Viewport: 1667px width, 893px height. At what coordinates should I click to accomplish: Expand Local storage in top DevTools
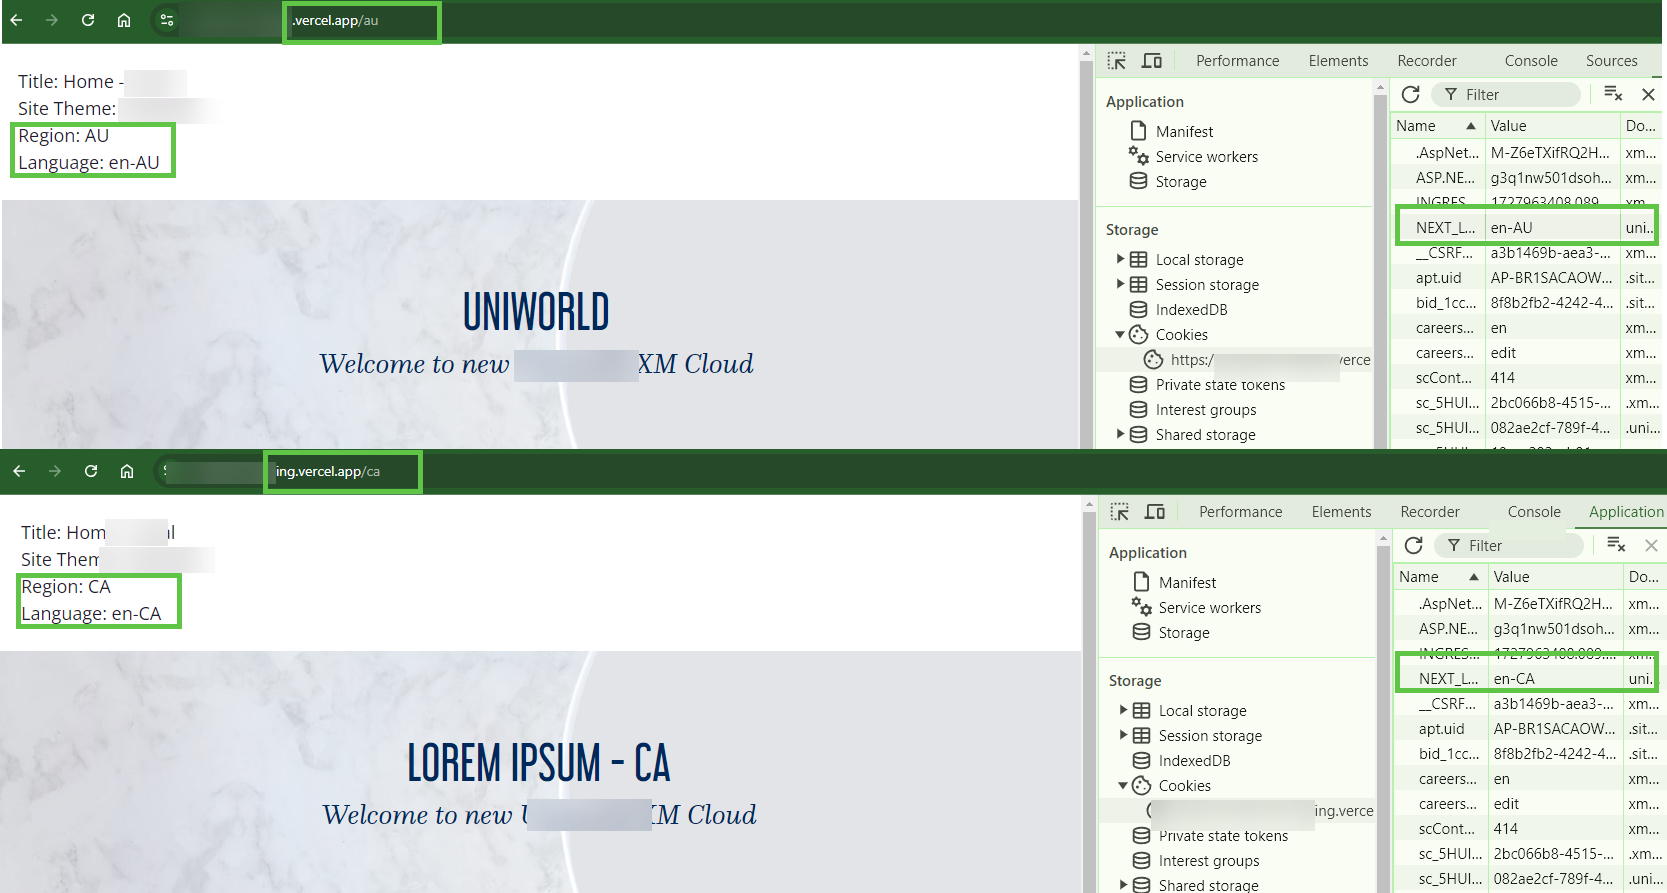[x=1120, y=259]
